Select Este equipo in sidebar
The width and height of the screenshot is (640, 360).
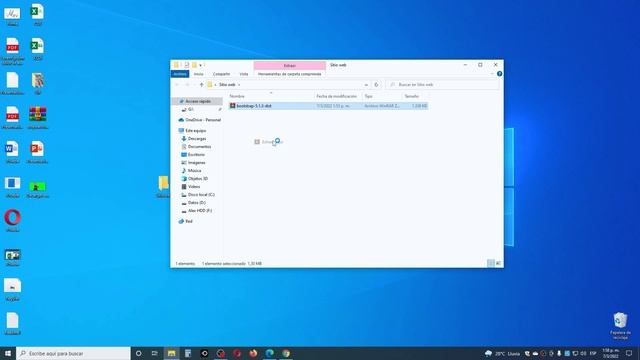(x=192, y=131)
